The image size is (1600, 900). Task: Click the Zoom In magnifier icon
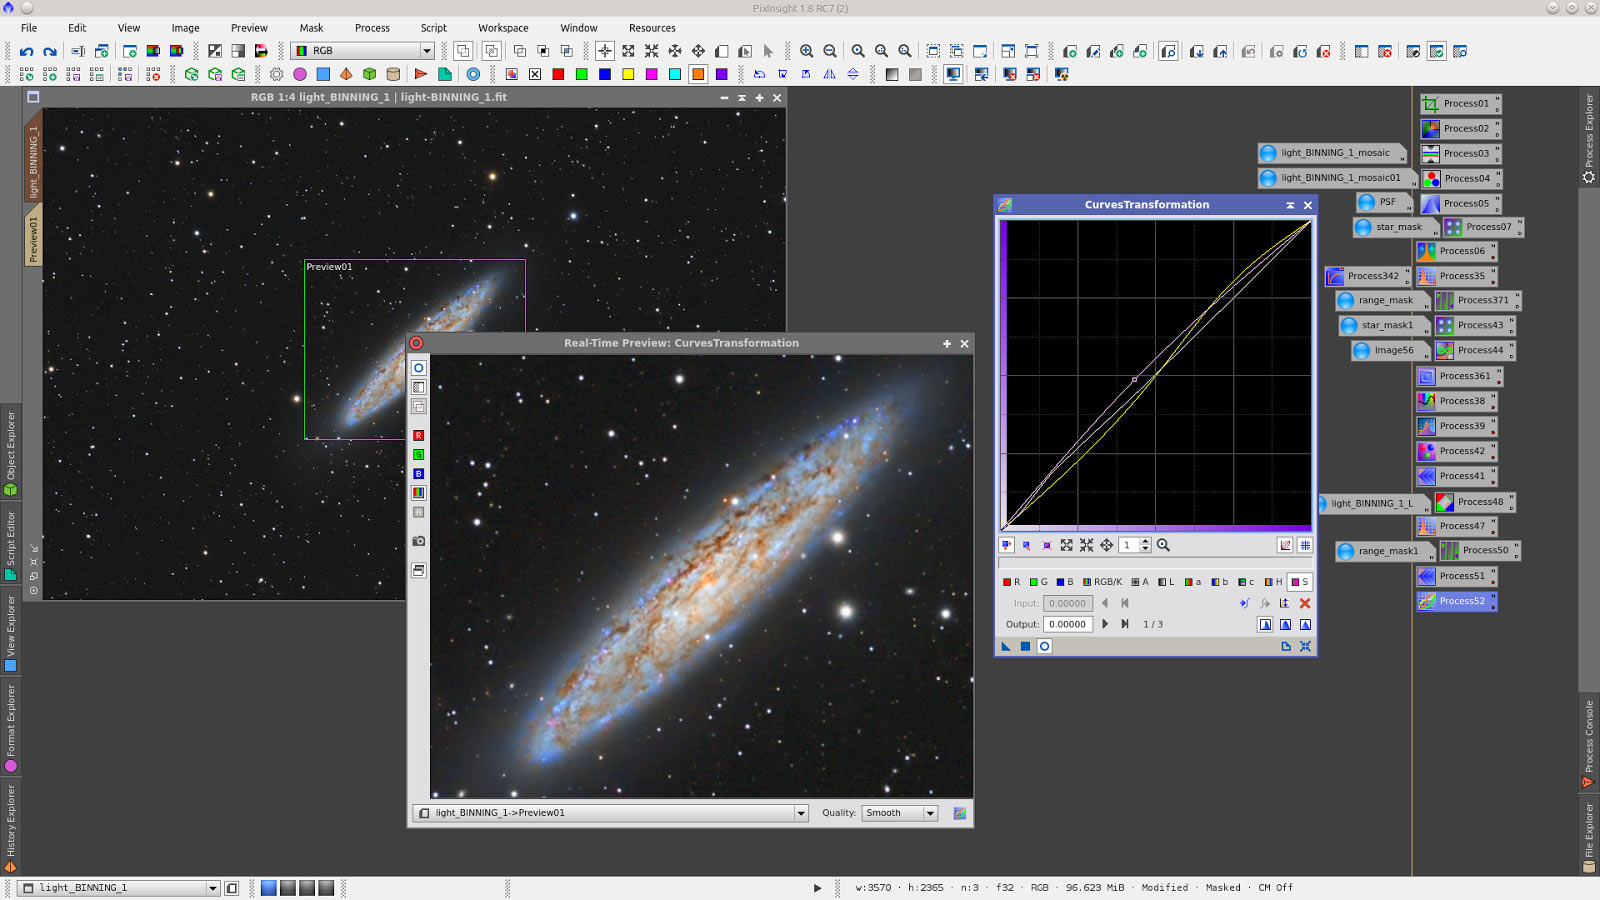tap(806, 51)
